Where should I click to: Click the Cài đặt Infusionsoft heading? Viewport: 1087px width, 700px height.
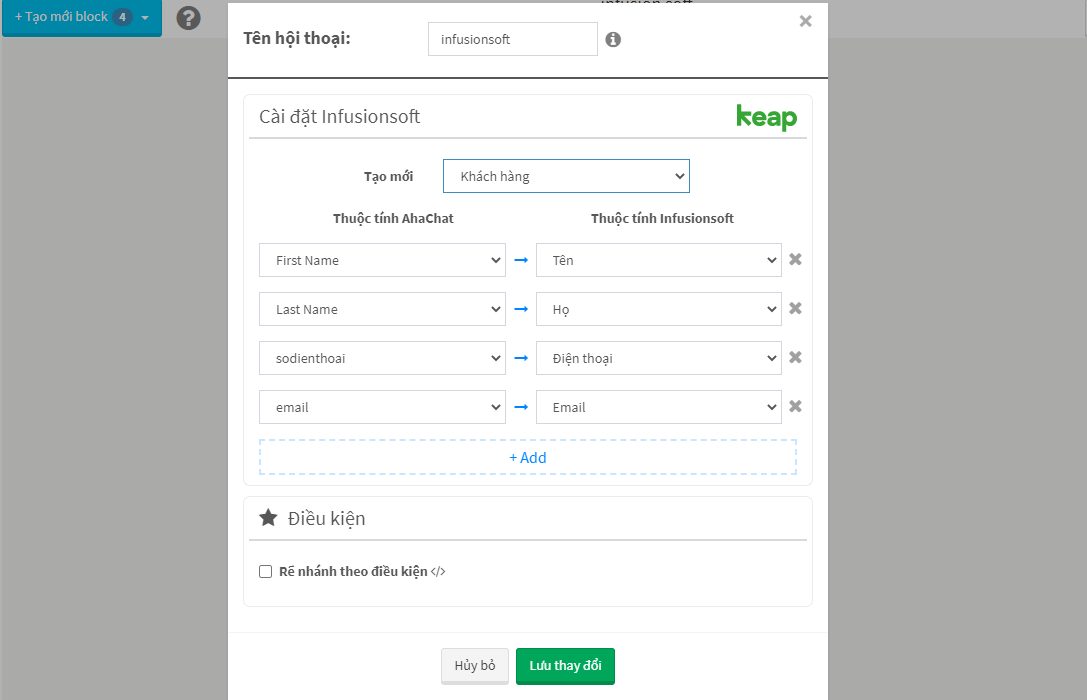(x=340, y=116)
